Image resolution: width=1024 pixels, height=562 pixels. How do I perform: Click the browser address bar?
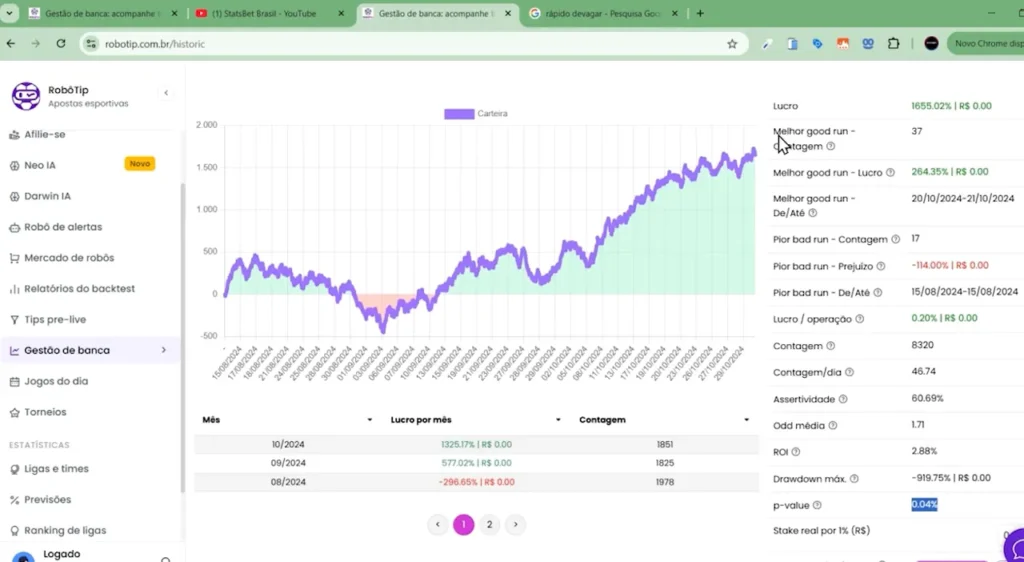click(x=400, y=44)
